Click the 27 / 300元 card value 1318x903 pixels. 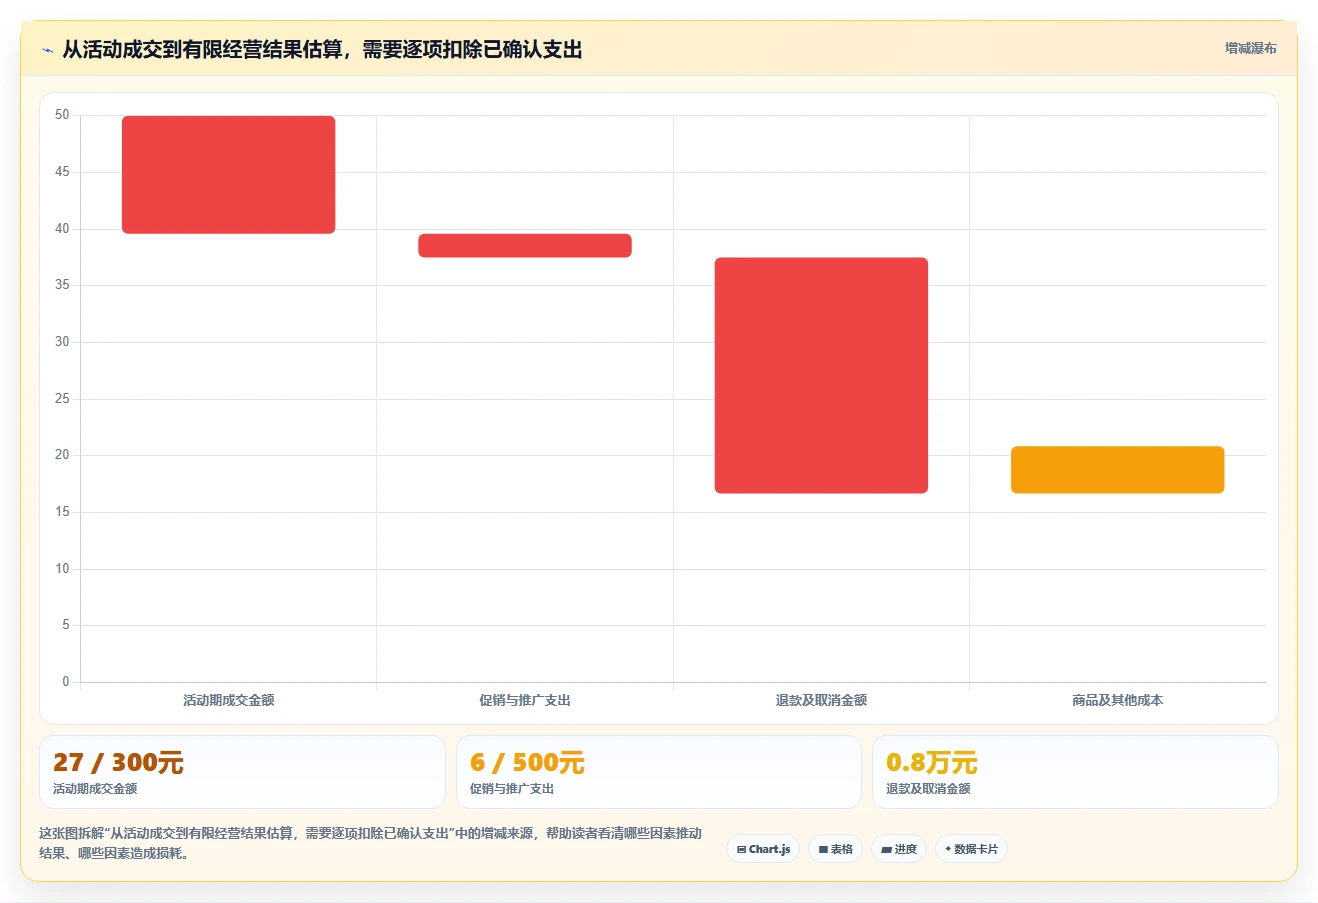point(118,763)
